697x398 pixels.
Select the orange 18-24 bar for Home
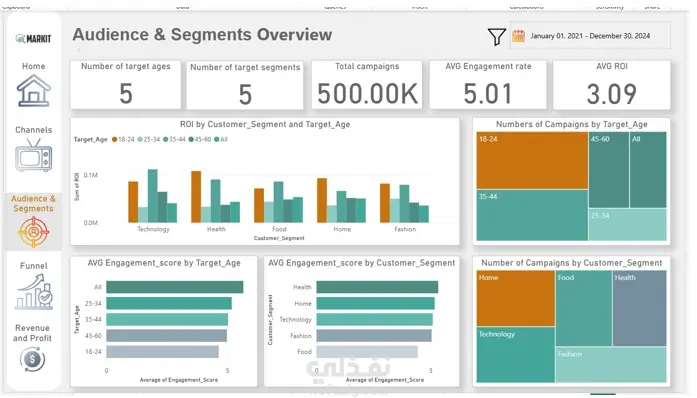click(322, 200)
